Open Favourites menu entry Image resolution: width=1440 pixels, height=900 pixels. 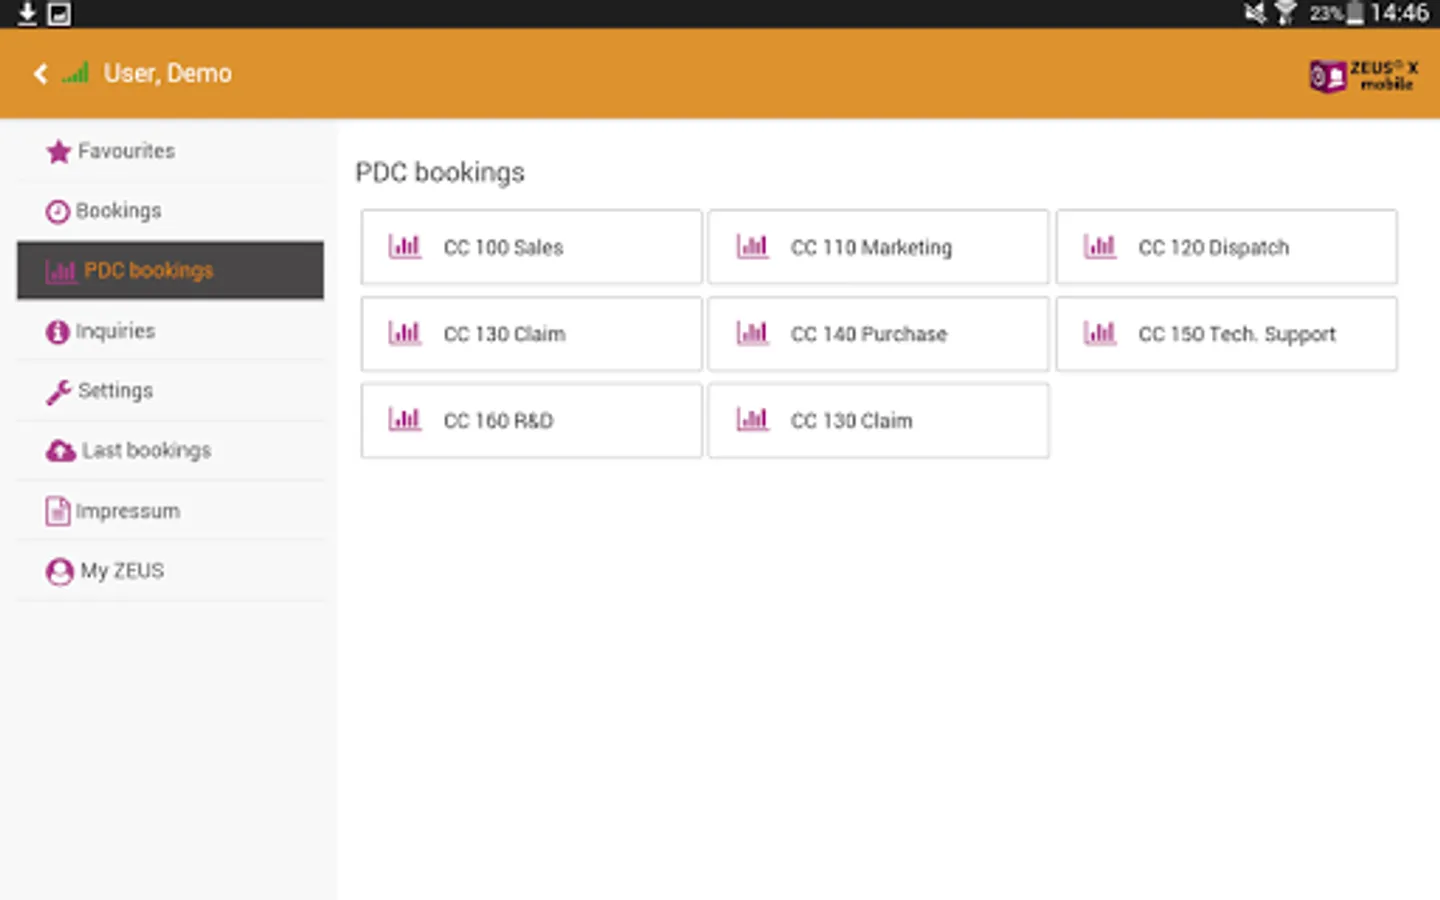171,151
